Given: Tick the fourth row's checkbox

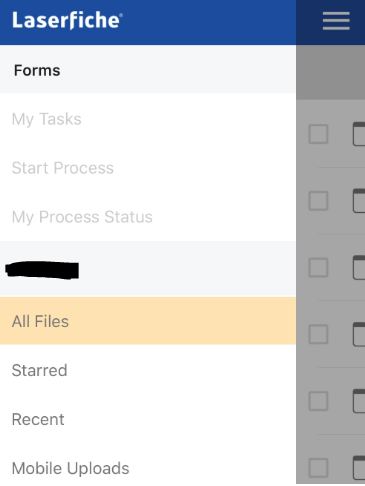Looking at the screenshot, I should click(318, 334).
